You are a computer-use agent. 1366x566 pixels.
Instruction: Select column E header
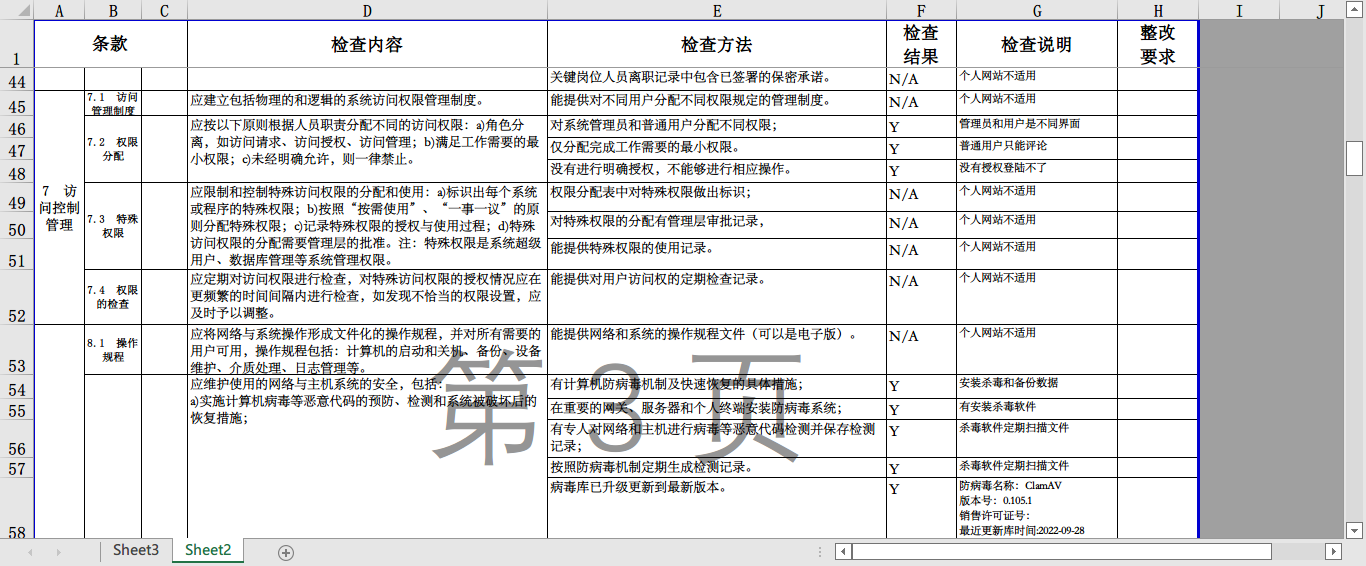coord(717,10)
